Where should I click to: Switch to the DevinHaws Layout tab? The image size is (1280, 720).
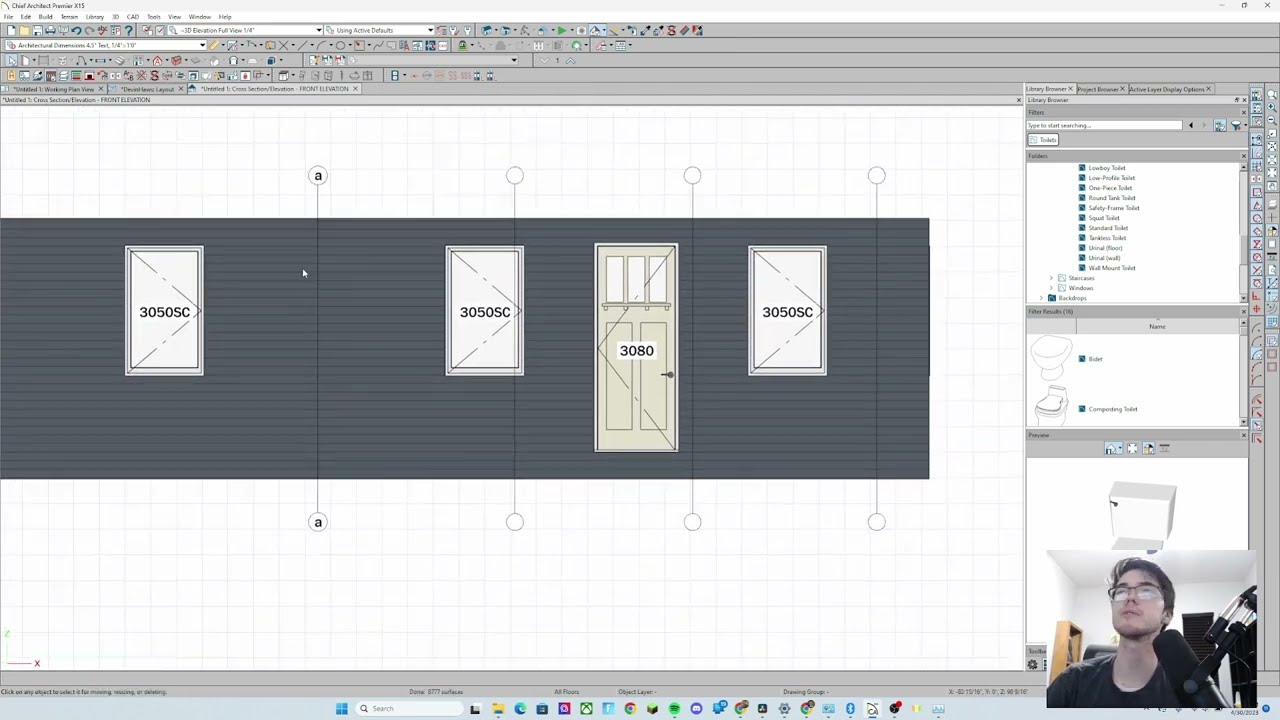tap(148, 89)
